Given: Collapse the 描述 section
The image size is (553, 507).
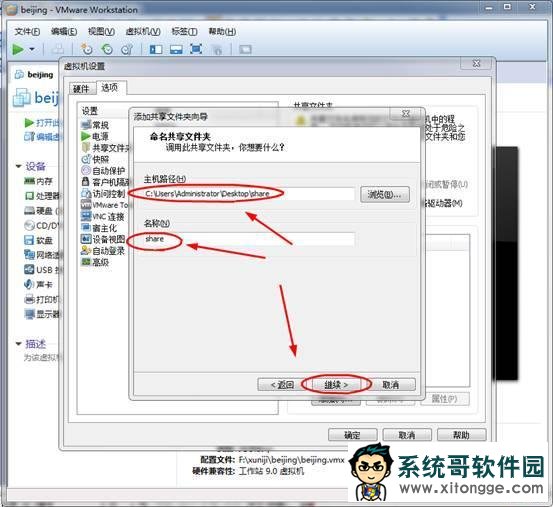Looking at the screenshot, I should click(x=19, y=344).
